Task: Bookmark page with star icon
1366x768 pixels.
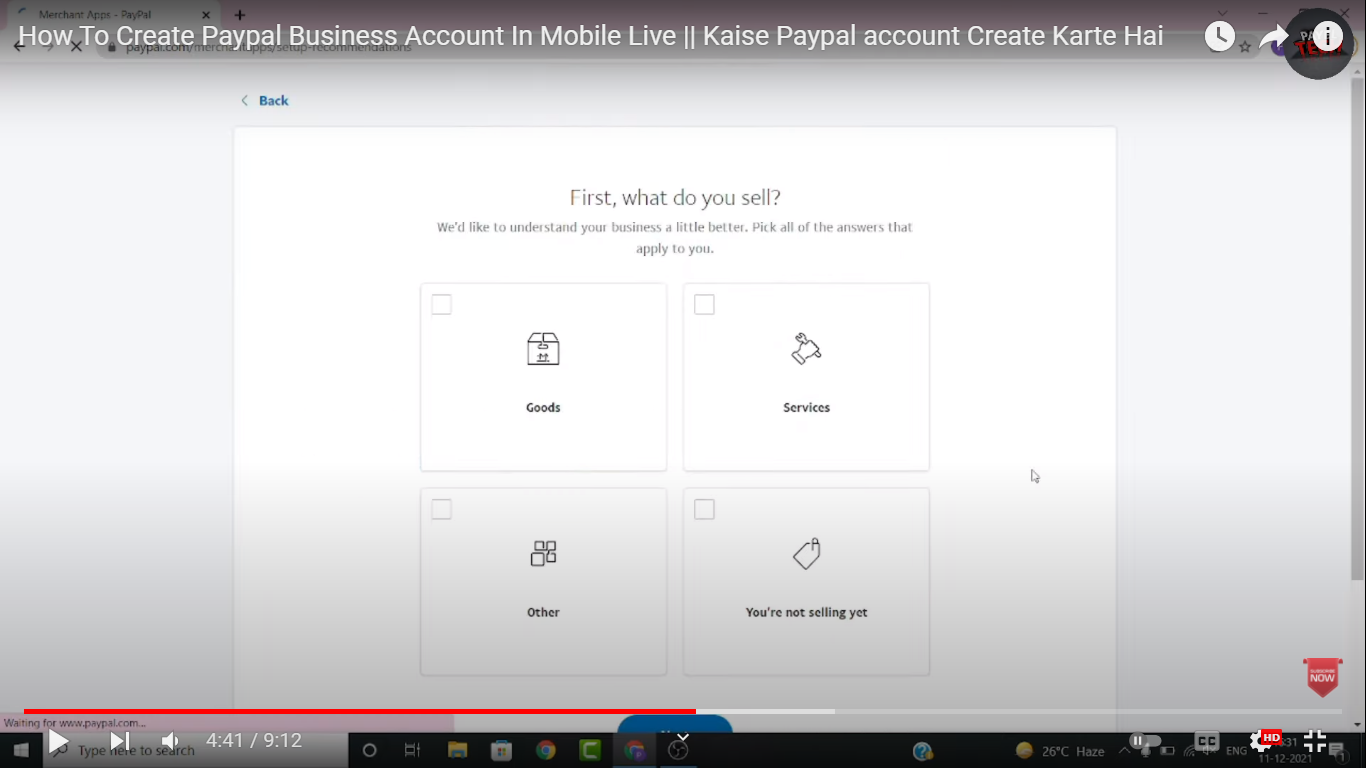Action: coord(1245,47)
